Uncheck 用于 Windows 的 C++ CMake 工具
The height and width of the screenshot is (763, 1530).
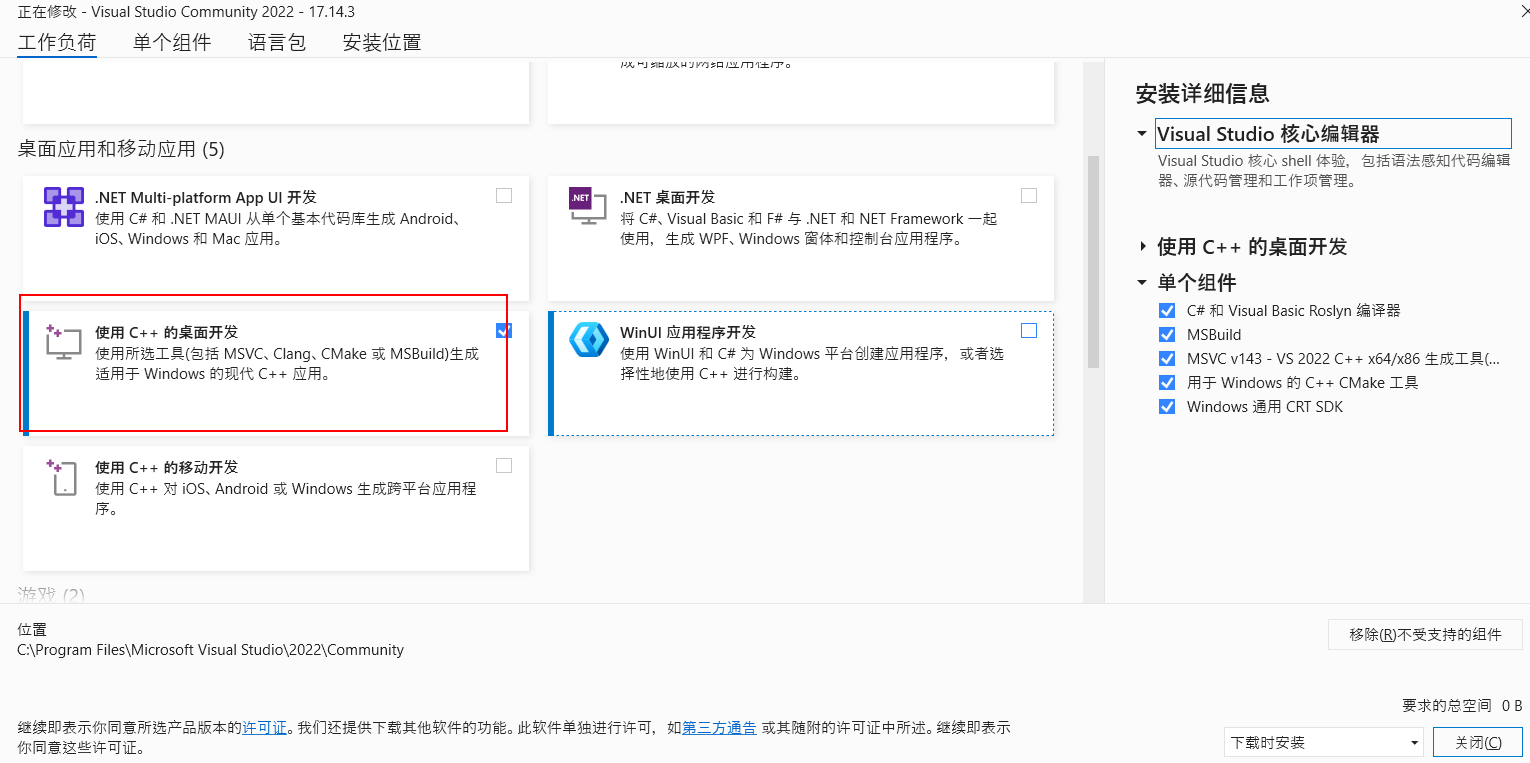[1167, 382]
